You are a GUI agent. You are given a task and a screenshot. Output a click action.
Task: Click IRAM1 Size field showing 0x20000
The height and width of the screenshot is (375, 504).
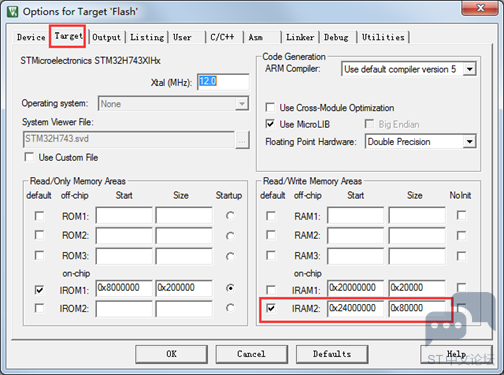coord(417,288)
